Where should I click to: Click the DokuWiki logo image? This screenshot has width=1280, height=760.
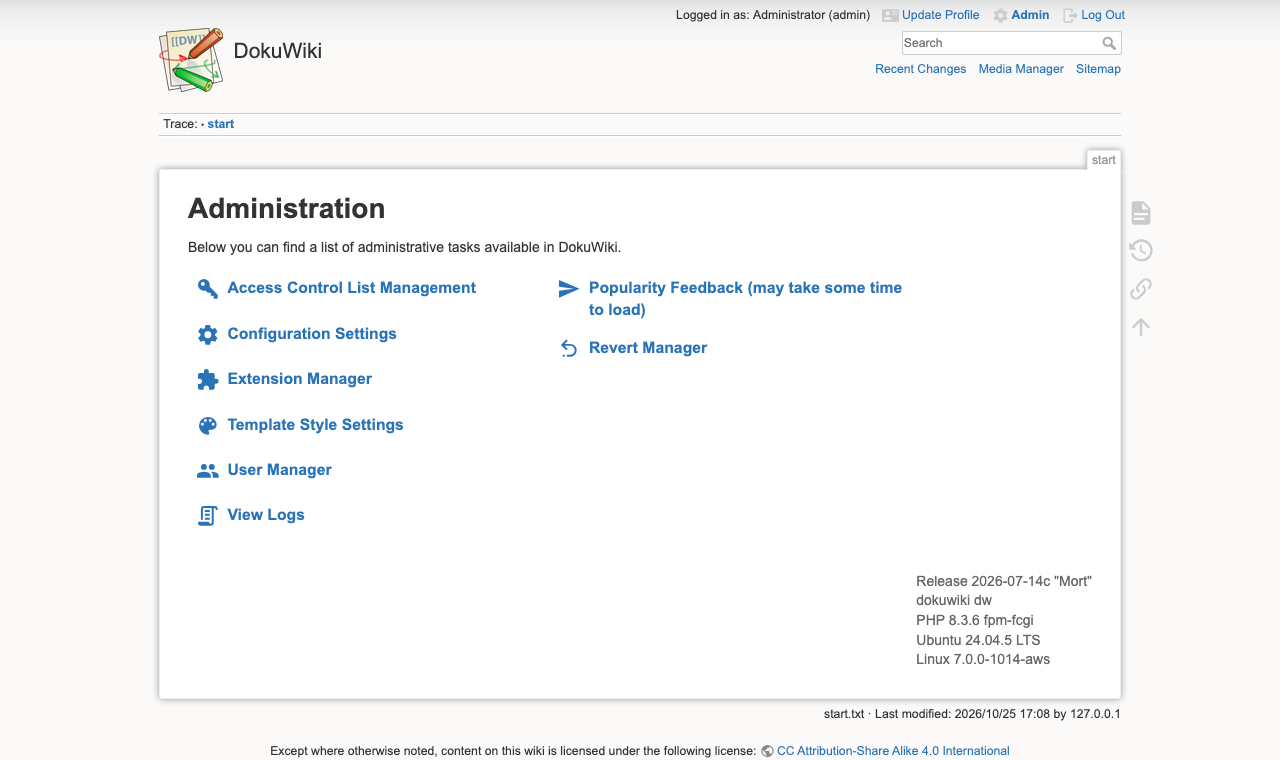[x=191, y=60]
